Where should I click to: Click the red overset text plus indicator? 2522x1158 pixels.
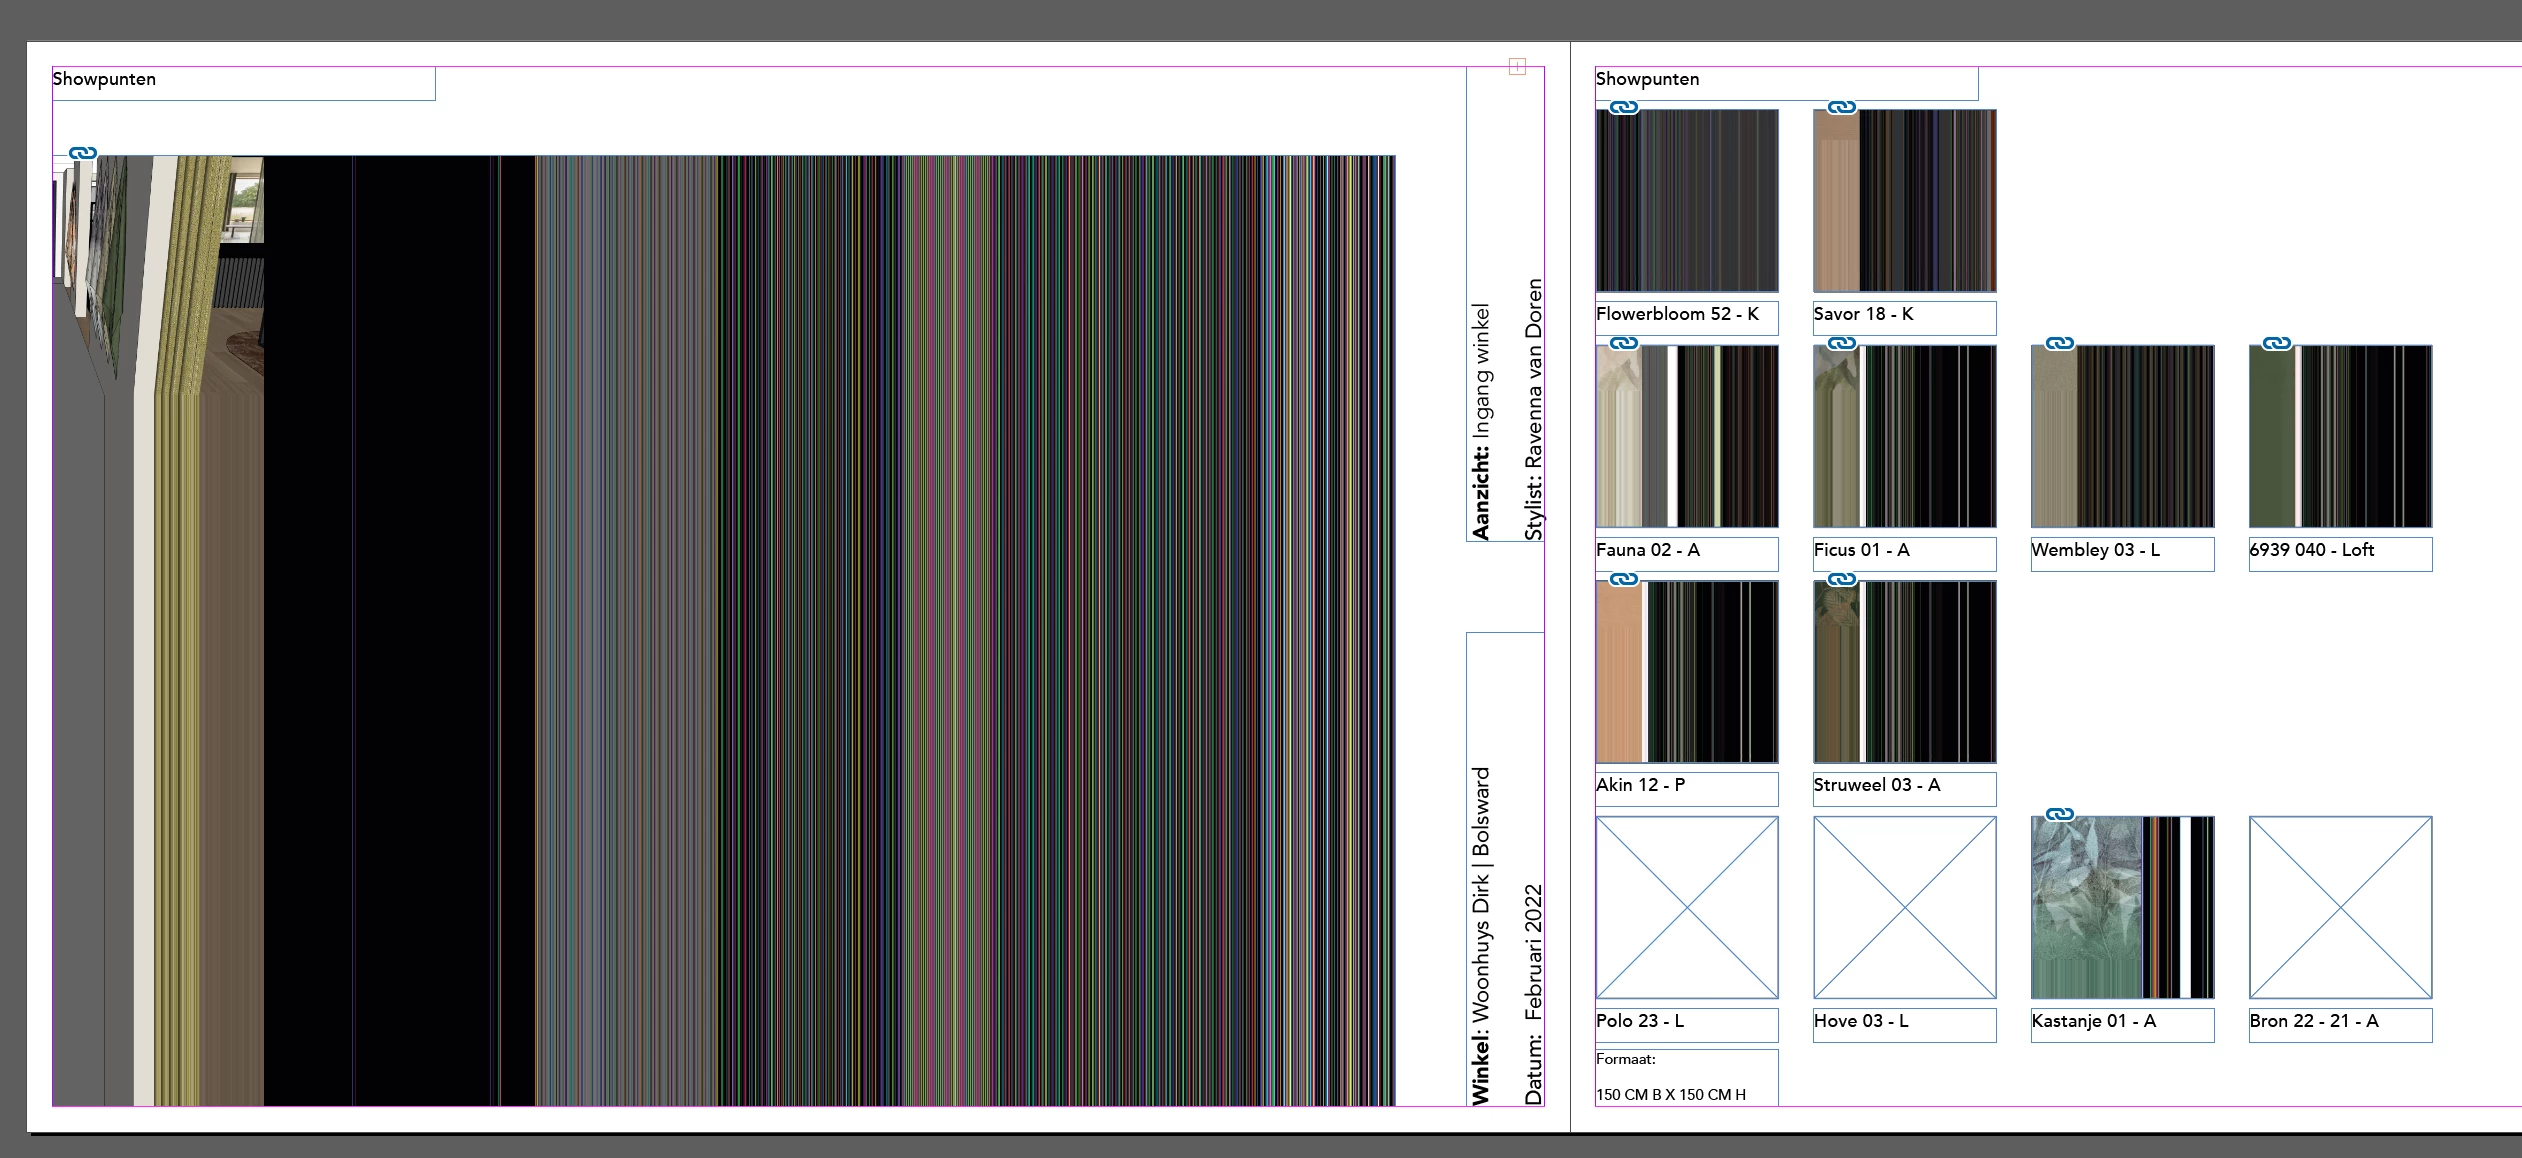click(1517, 67)
